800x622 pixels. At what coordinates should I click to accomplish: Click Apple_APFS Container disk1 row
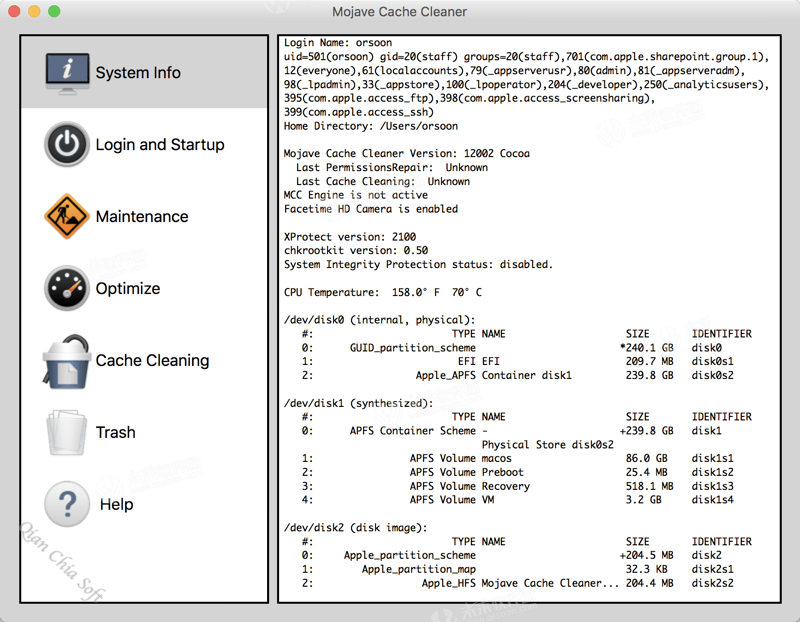[x=517, y=375]
